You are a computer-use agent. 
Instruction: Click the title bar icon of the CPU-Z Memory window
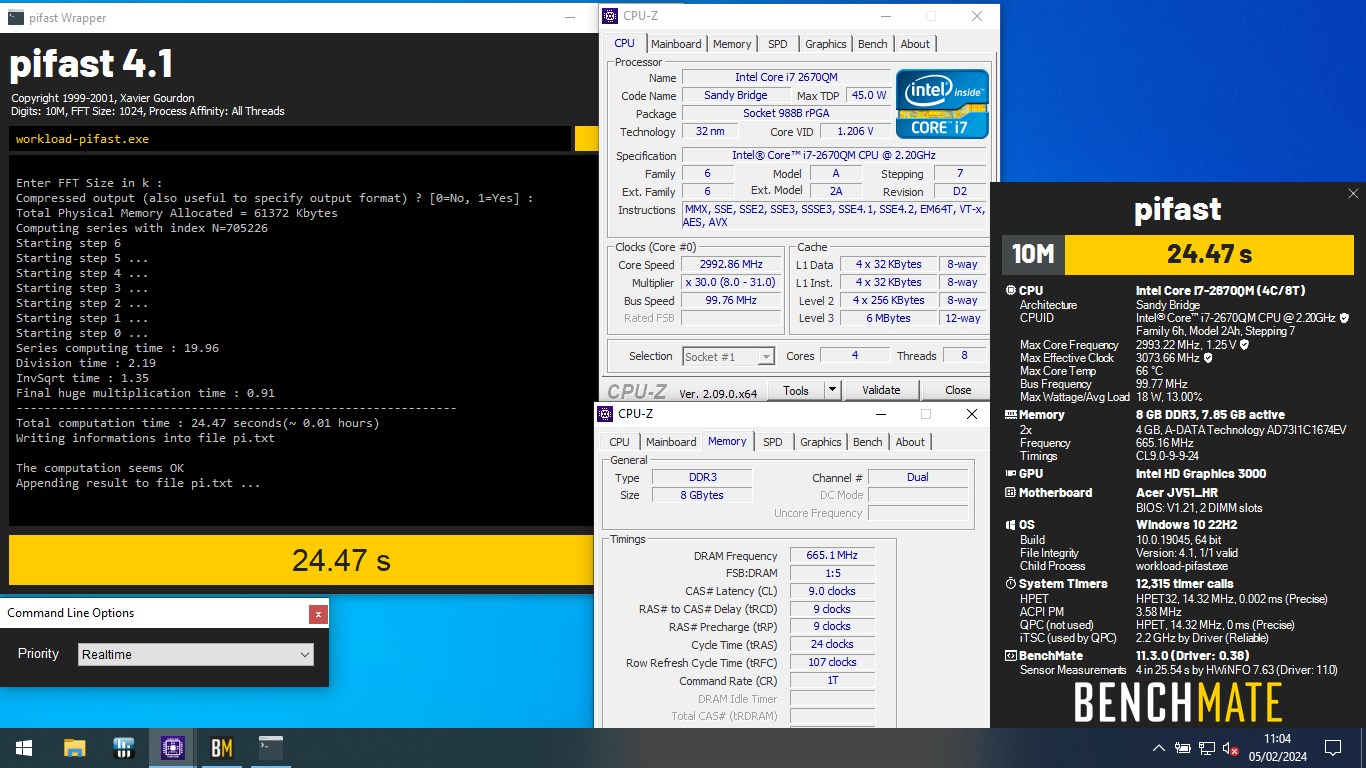(x=606, y=413)
